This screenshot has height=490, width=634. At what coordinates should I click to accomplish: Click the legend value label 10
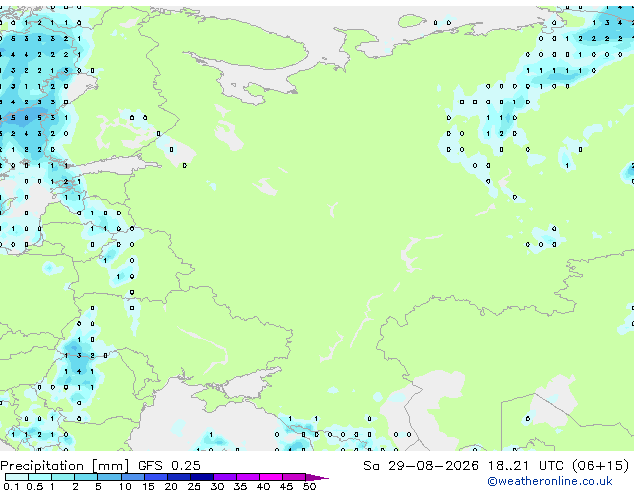pos(125,486)
